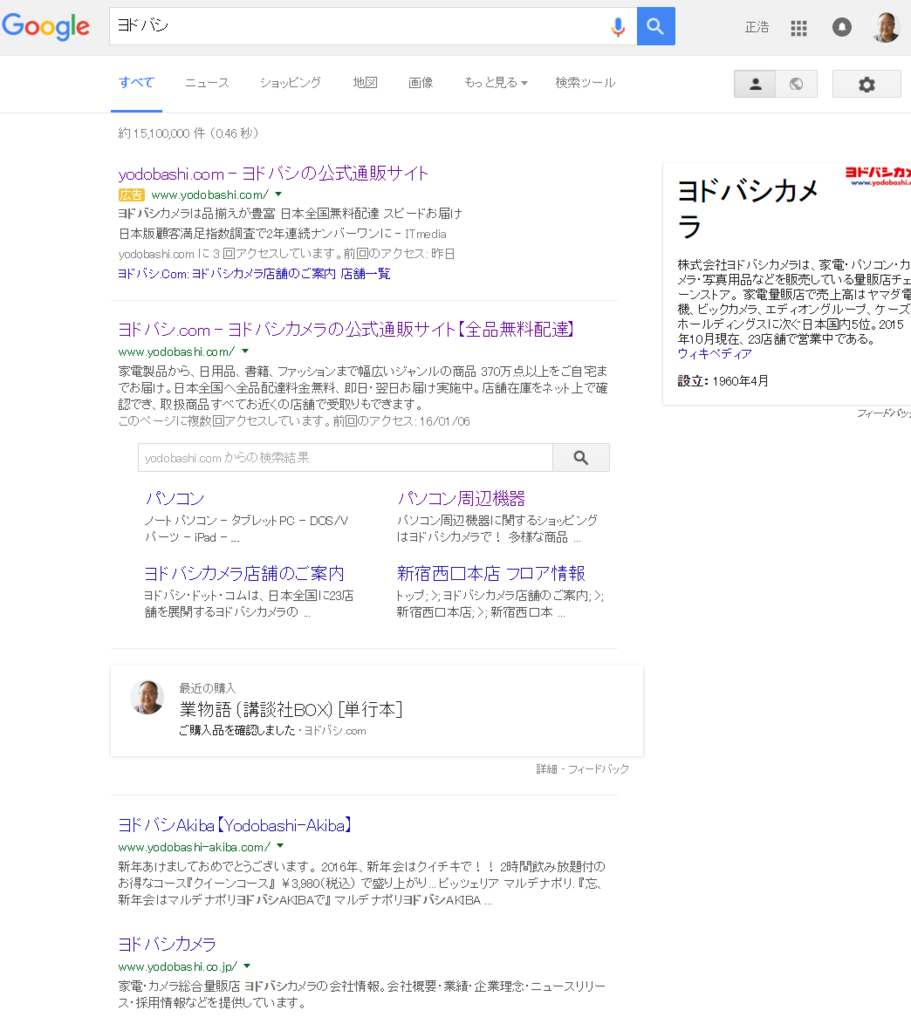Open ヨドバシ.com 公式通販サイト【全品無料配達】 result
Image resolution: width=911 pixels, height=1024 pixels.
tap(345, 330)
